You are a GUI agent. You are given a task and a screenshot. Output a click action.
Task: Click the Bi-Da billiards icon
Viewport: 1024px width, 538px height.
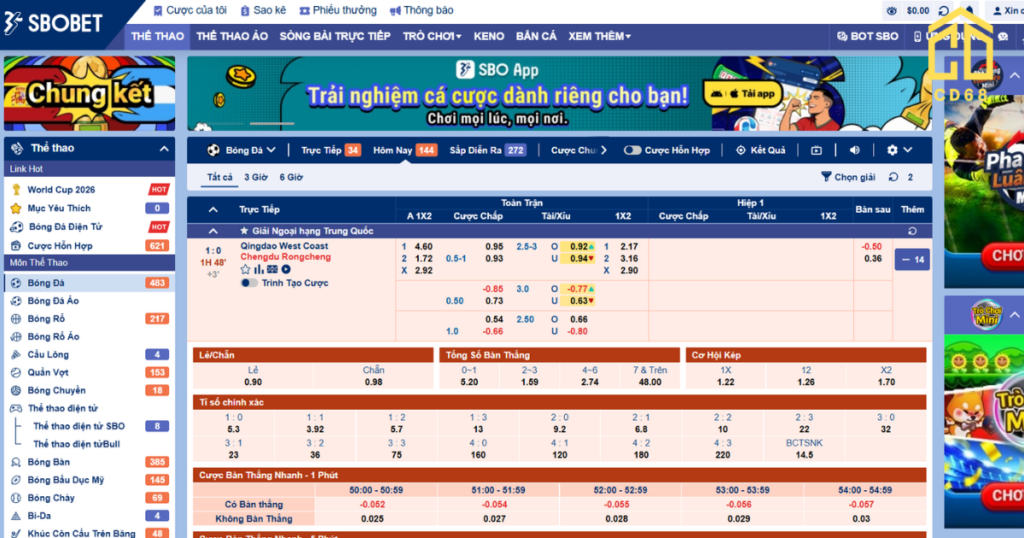[x=16, y=516]
